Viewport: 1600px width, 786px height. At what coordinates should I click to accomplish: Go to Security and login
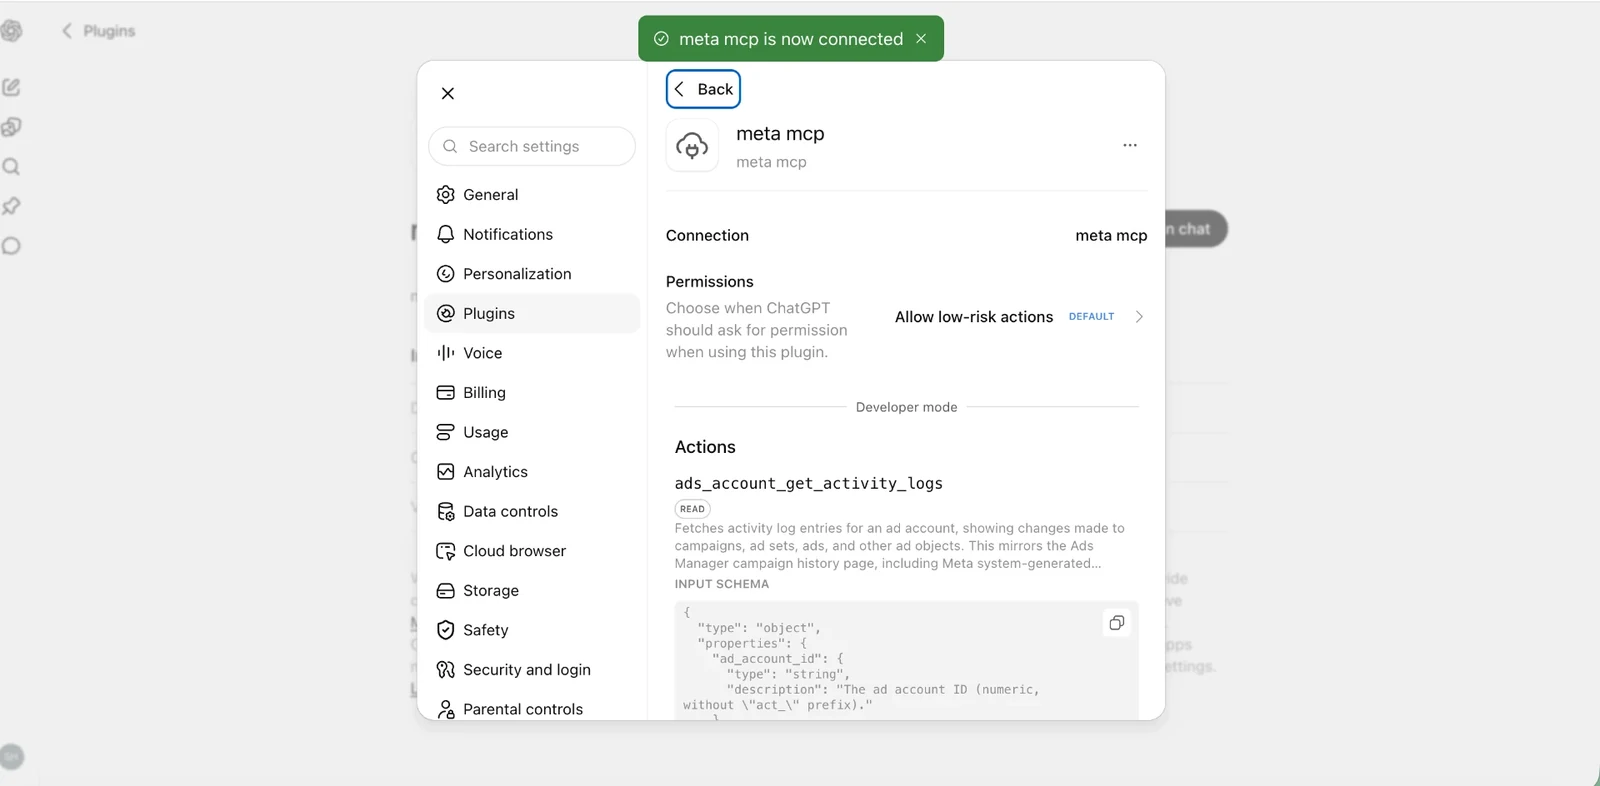coord(532,670)
